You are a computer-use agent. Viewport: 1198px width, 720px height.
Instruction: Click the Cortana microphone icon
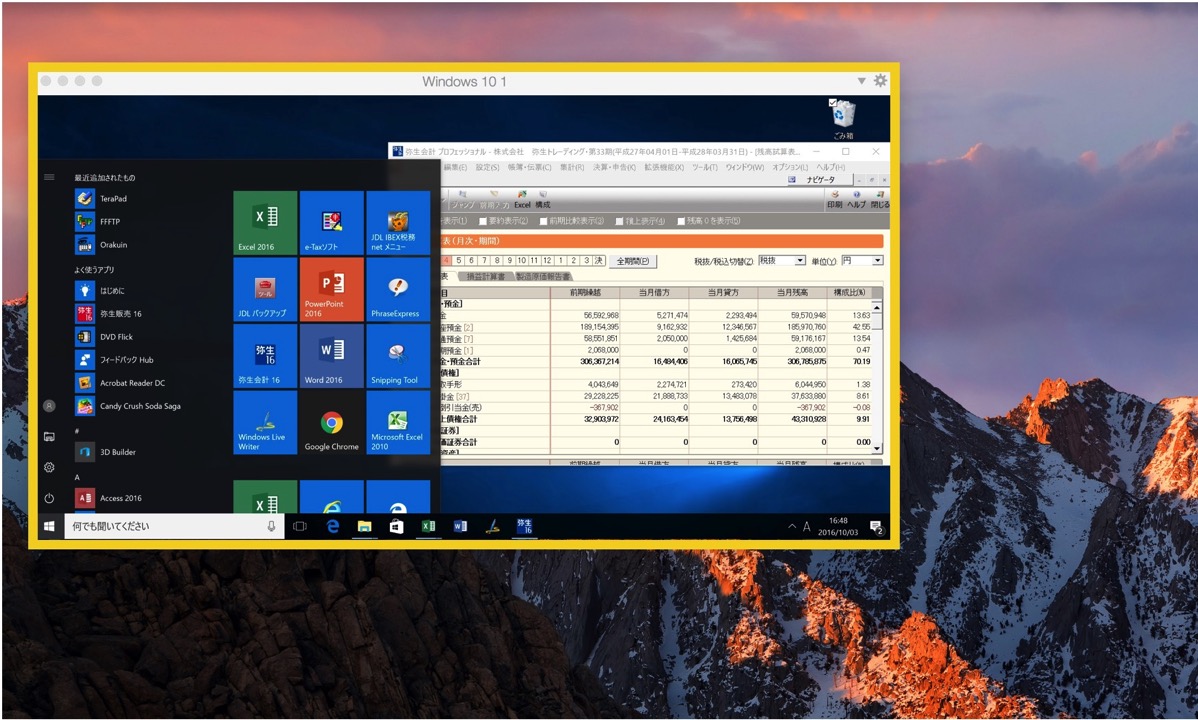click(x=271, y=526)
